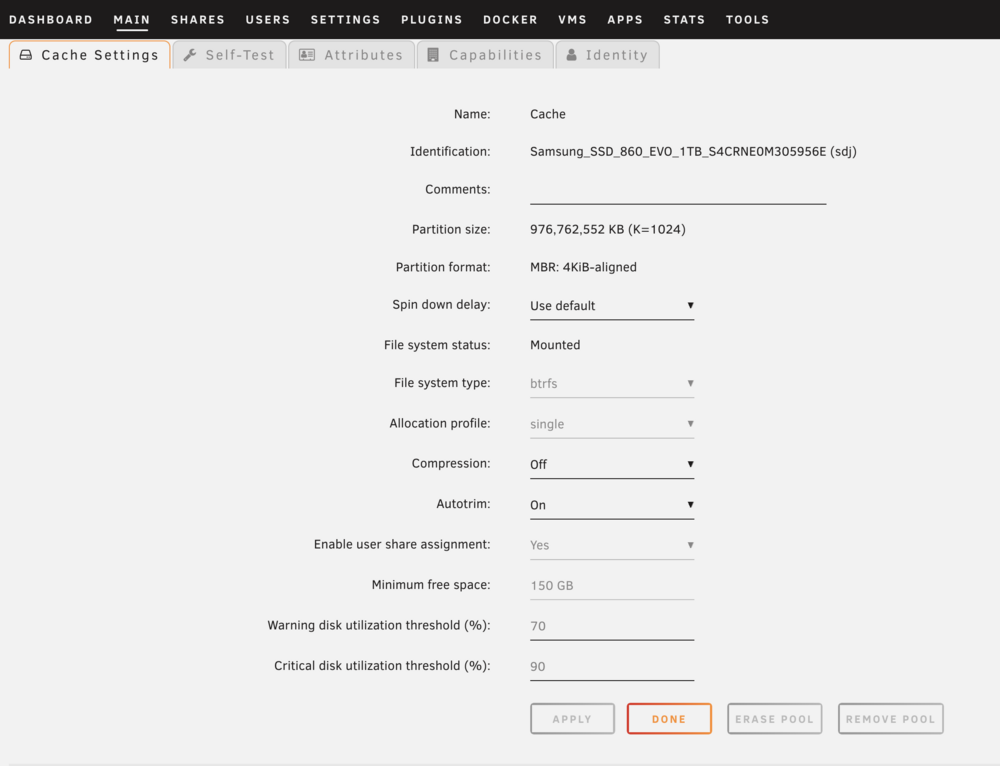
Task: Go to the Stats page
Action: [684, 20]
